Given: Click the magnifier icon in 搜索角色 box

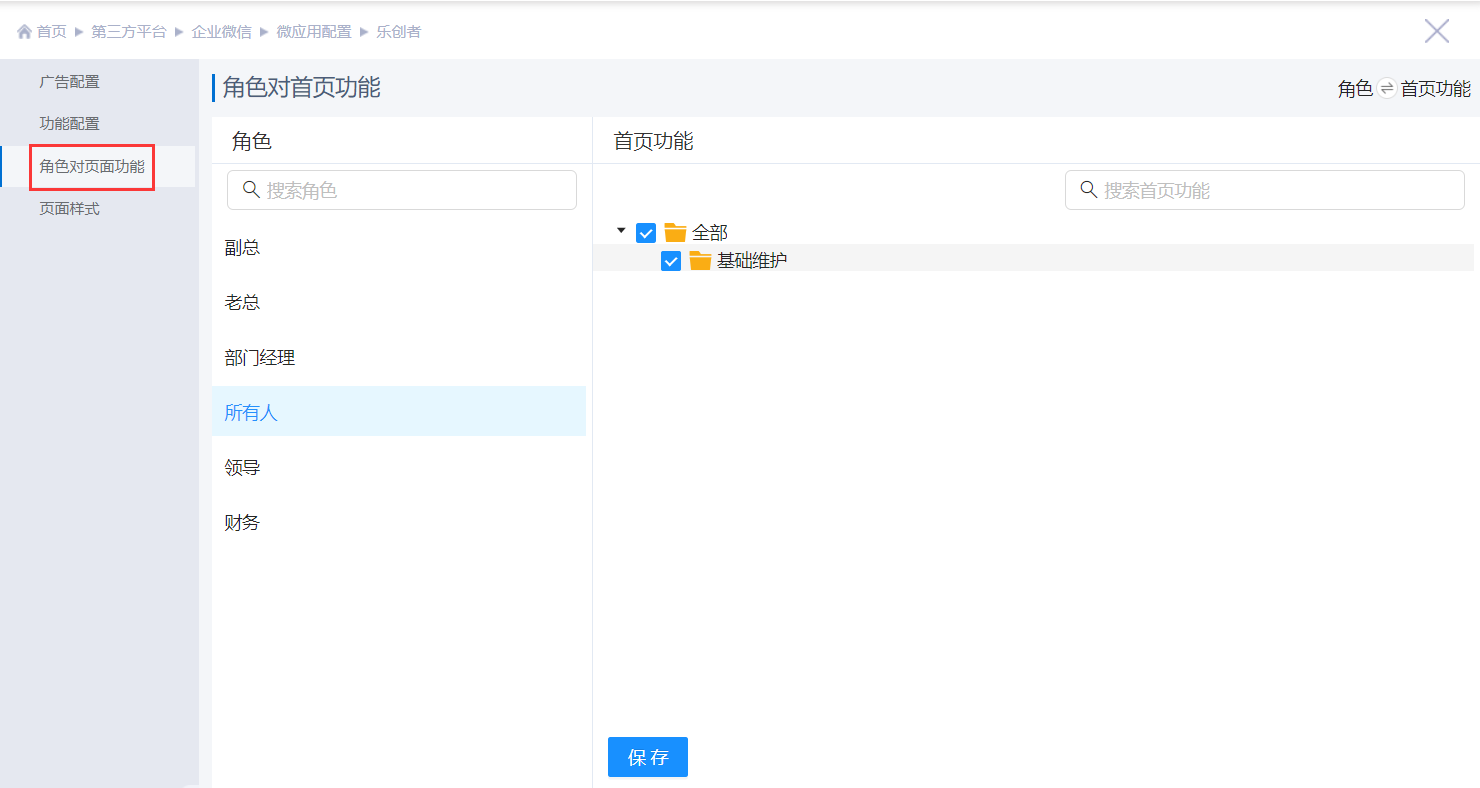Looking at the screenshot, I should 252,190.
